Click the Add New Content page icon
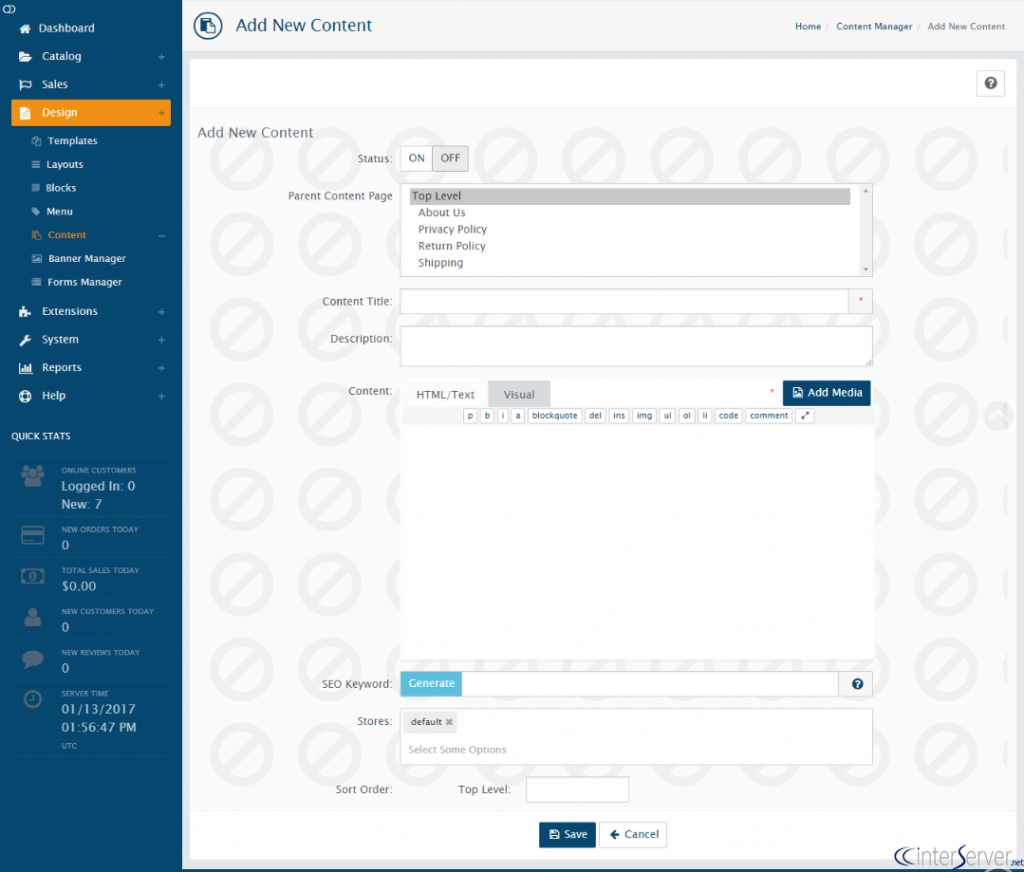Viewport: 1024px width, 872px height. [x=208, y=25]
